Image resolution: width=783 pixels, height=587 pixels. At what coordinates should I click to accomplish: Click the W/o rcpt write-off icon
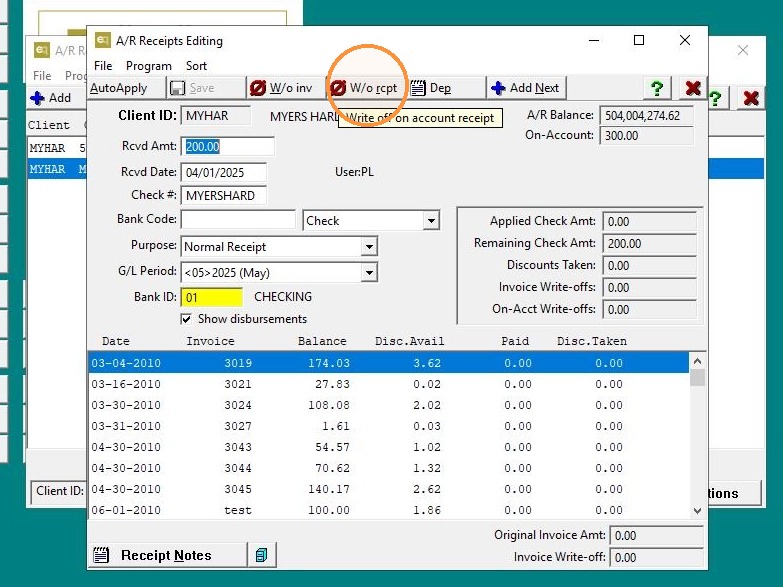(x=338, y=88)
